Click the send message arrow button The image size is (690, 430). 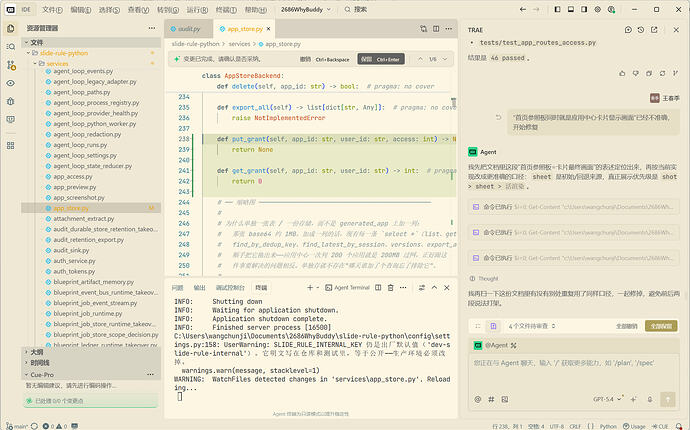pyautogui.click(x=668, y=399)
